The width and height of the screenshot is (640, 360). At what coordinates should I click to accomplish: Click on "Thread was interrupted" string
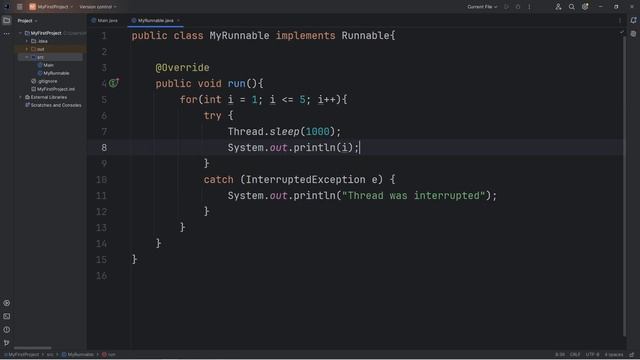414,196
